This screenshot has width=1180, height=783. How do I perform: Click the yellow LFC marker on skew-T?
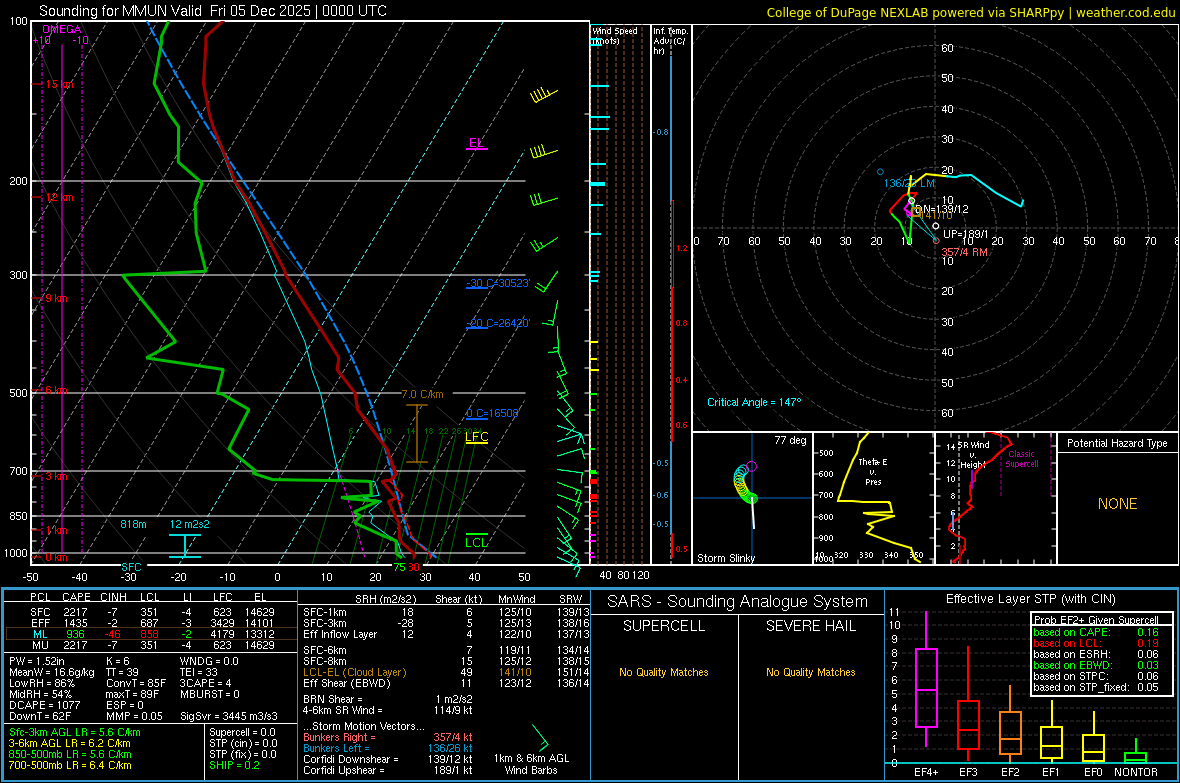coord(476,437)
